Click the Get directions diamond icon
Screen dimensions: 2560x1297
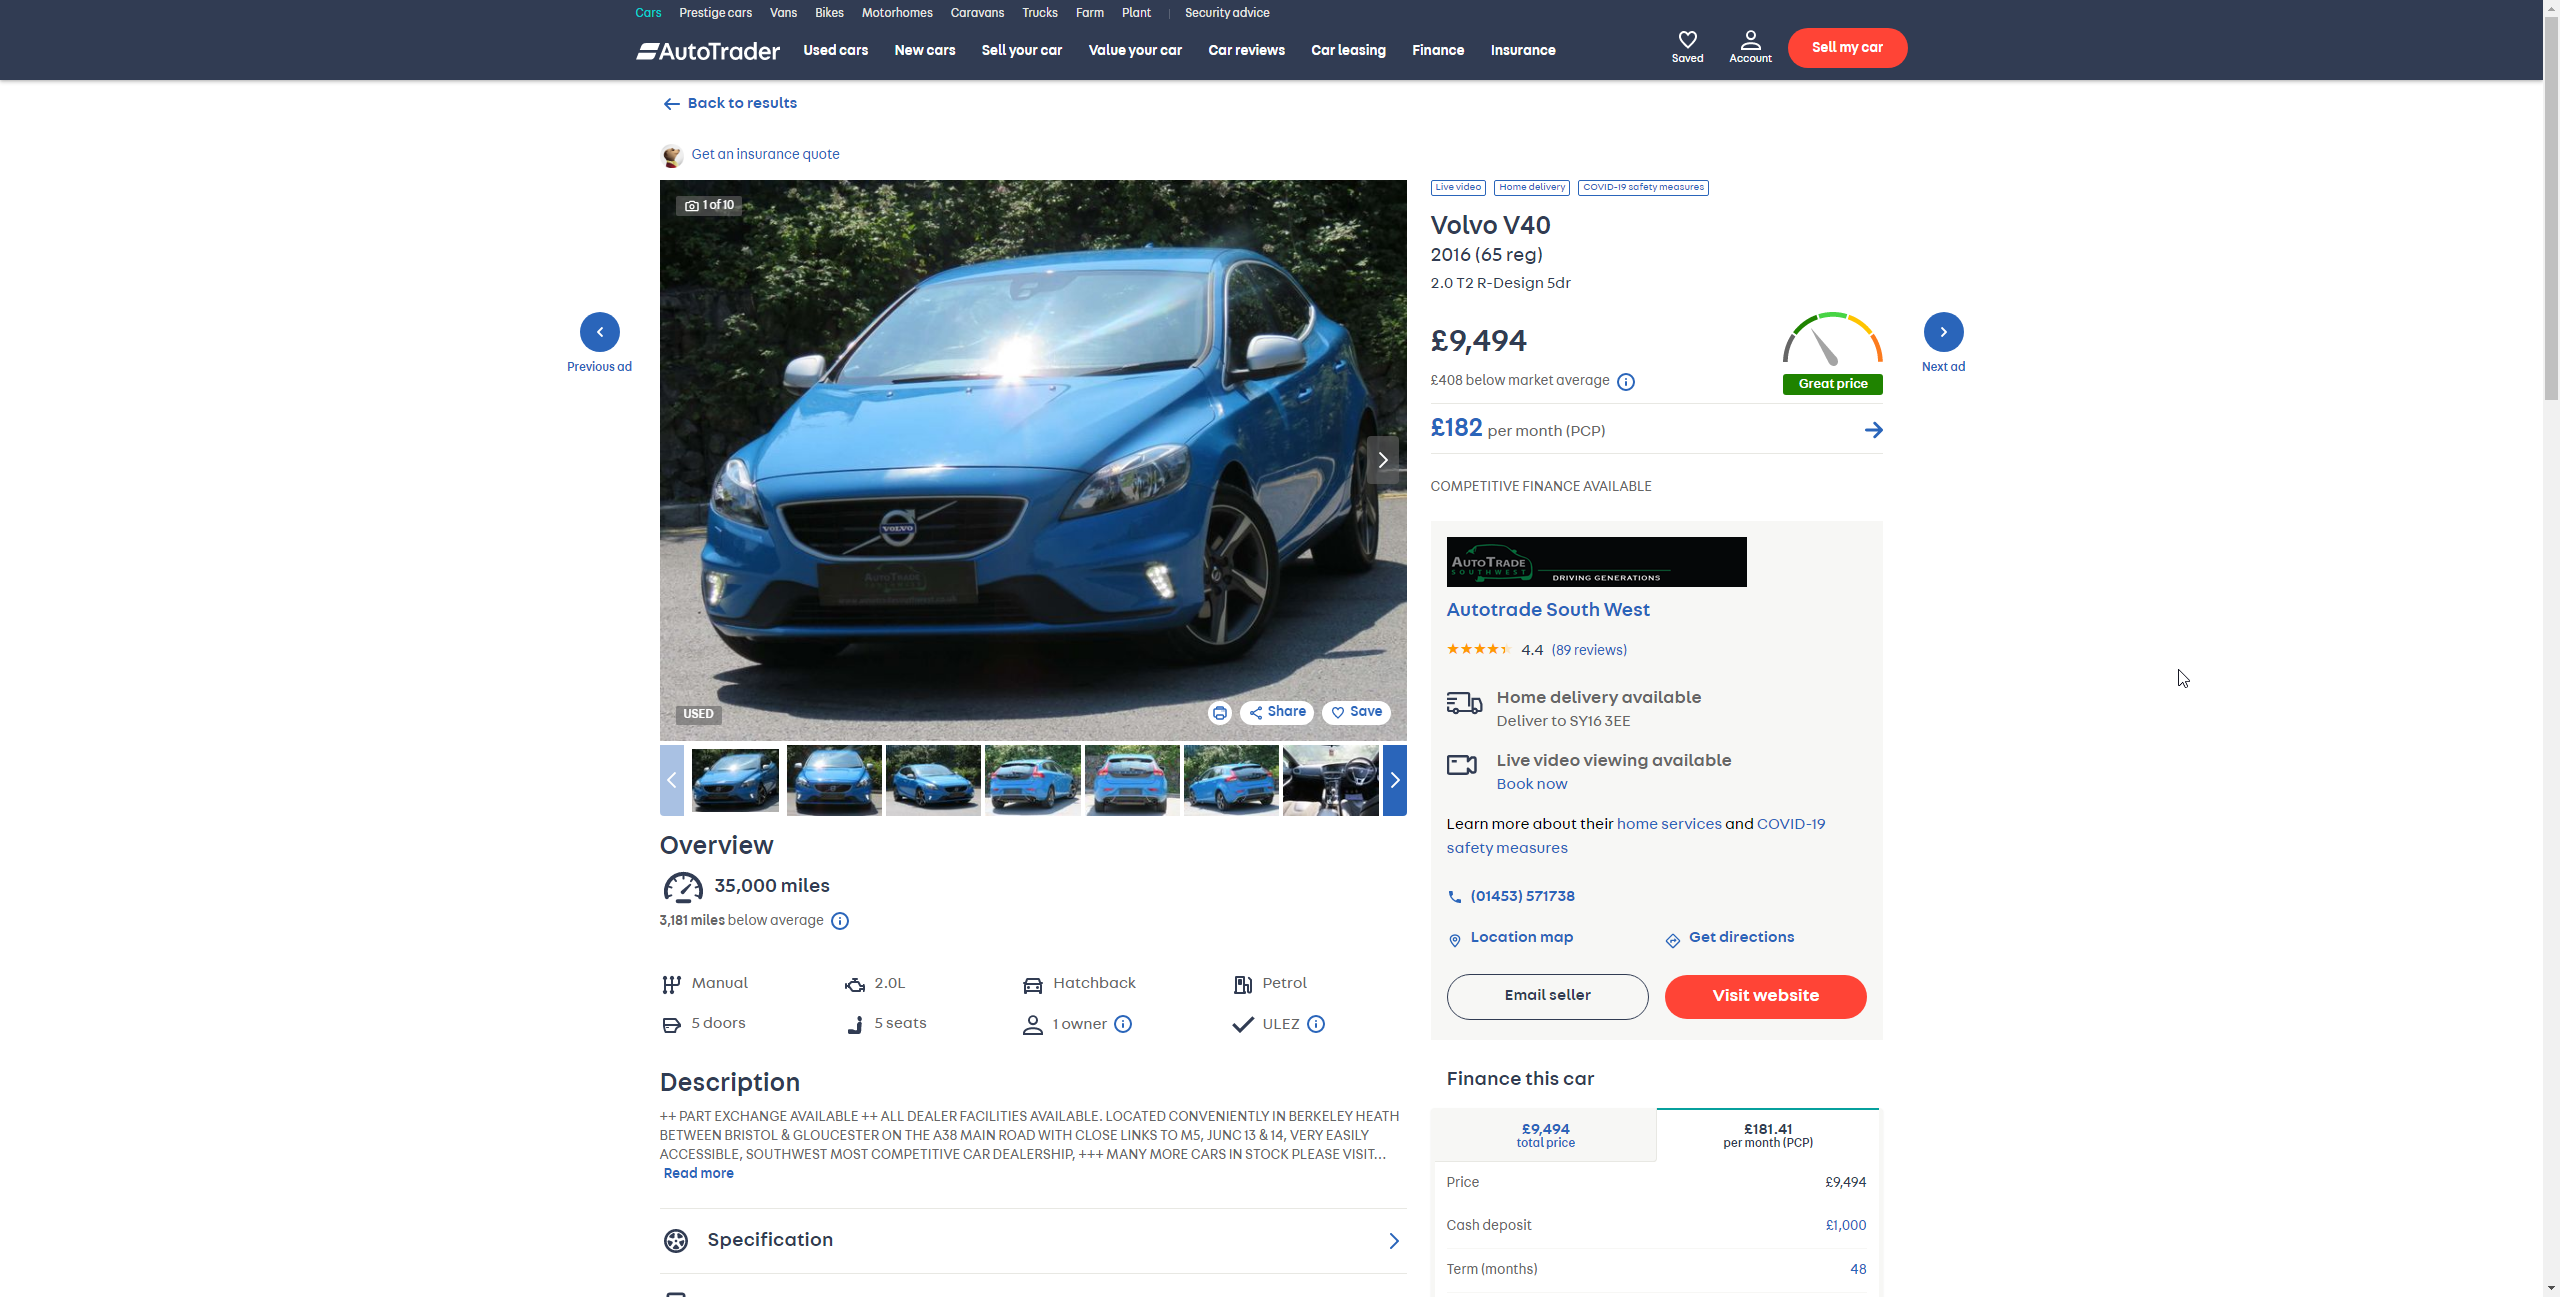[x=1672, y=940]
